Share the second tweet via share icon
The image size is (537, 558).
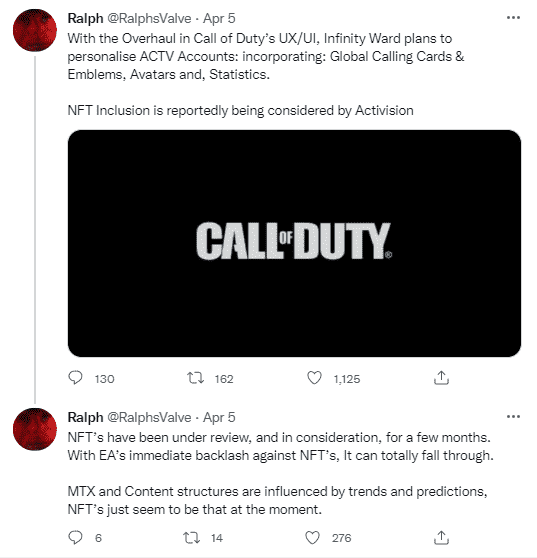point(441,538)
